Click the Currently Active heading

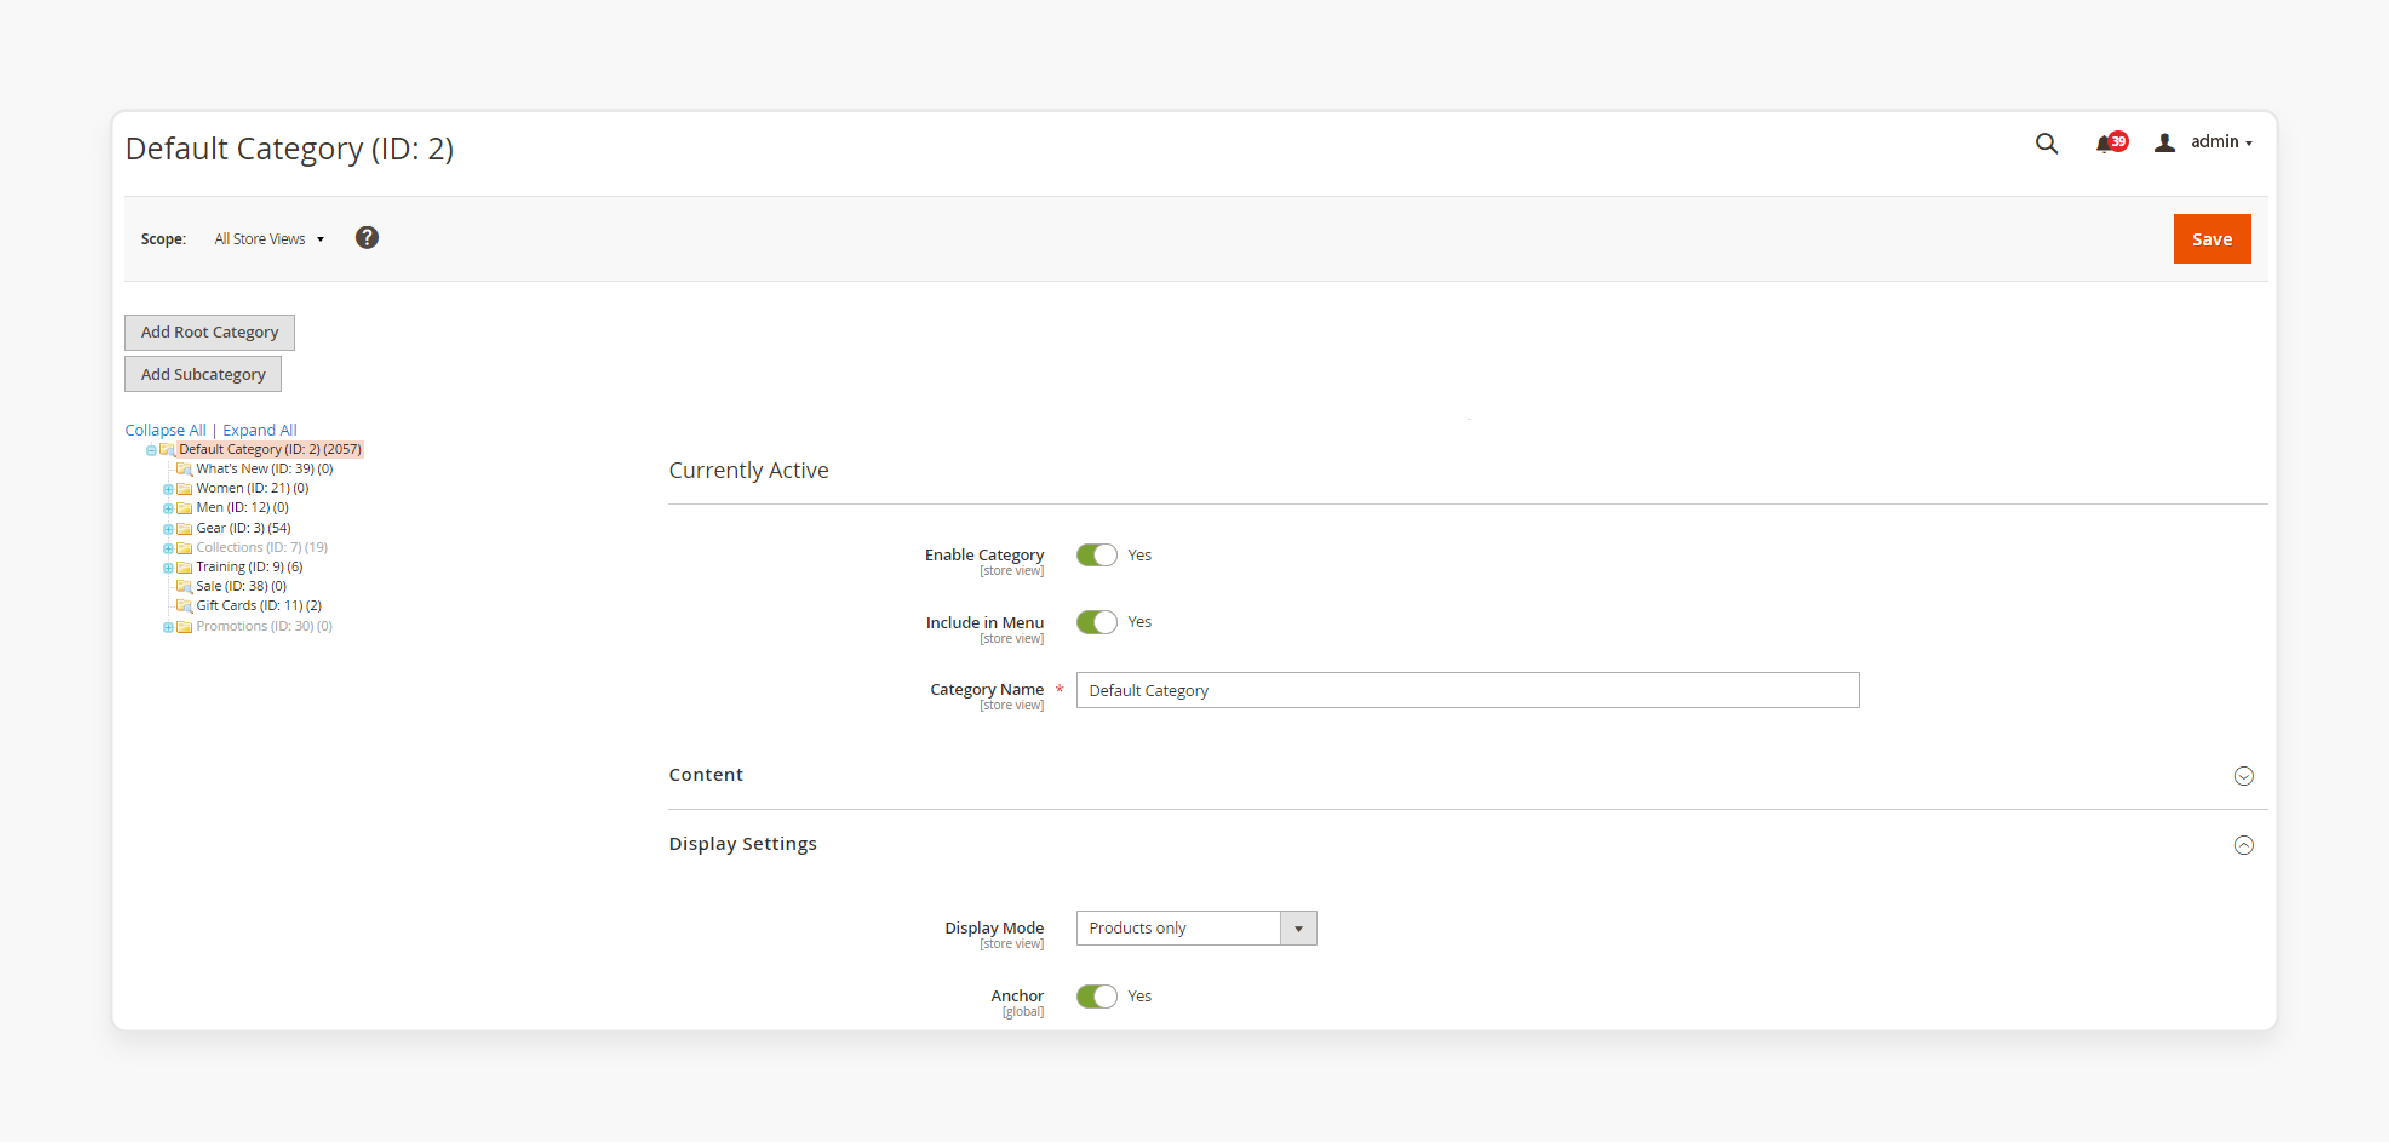749,471
